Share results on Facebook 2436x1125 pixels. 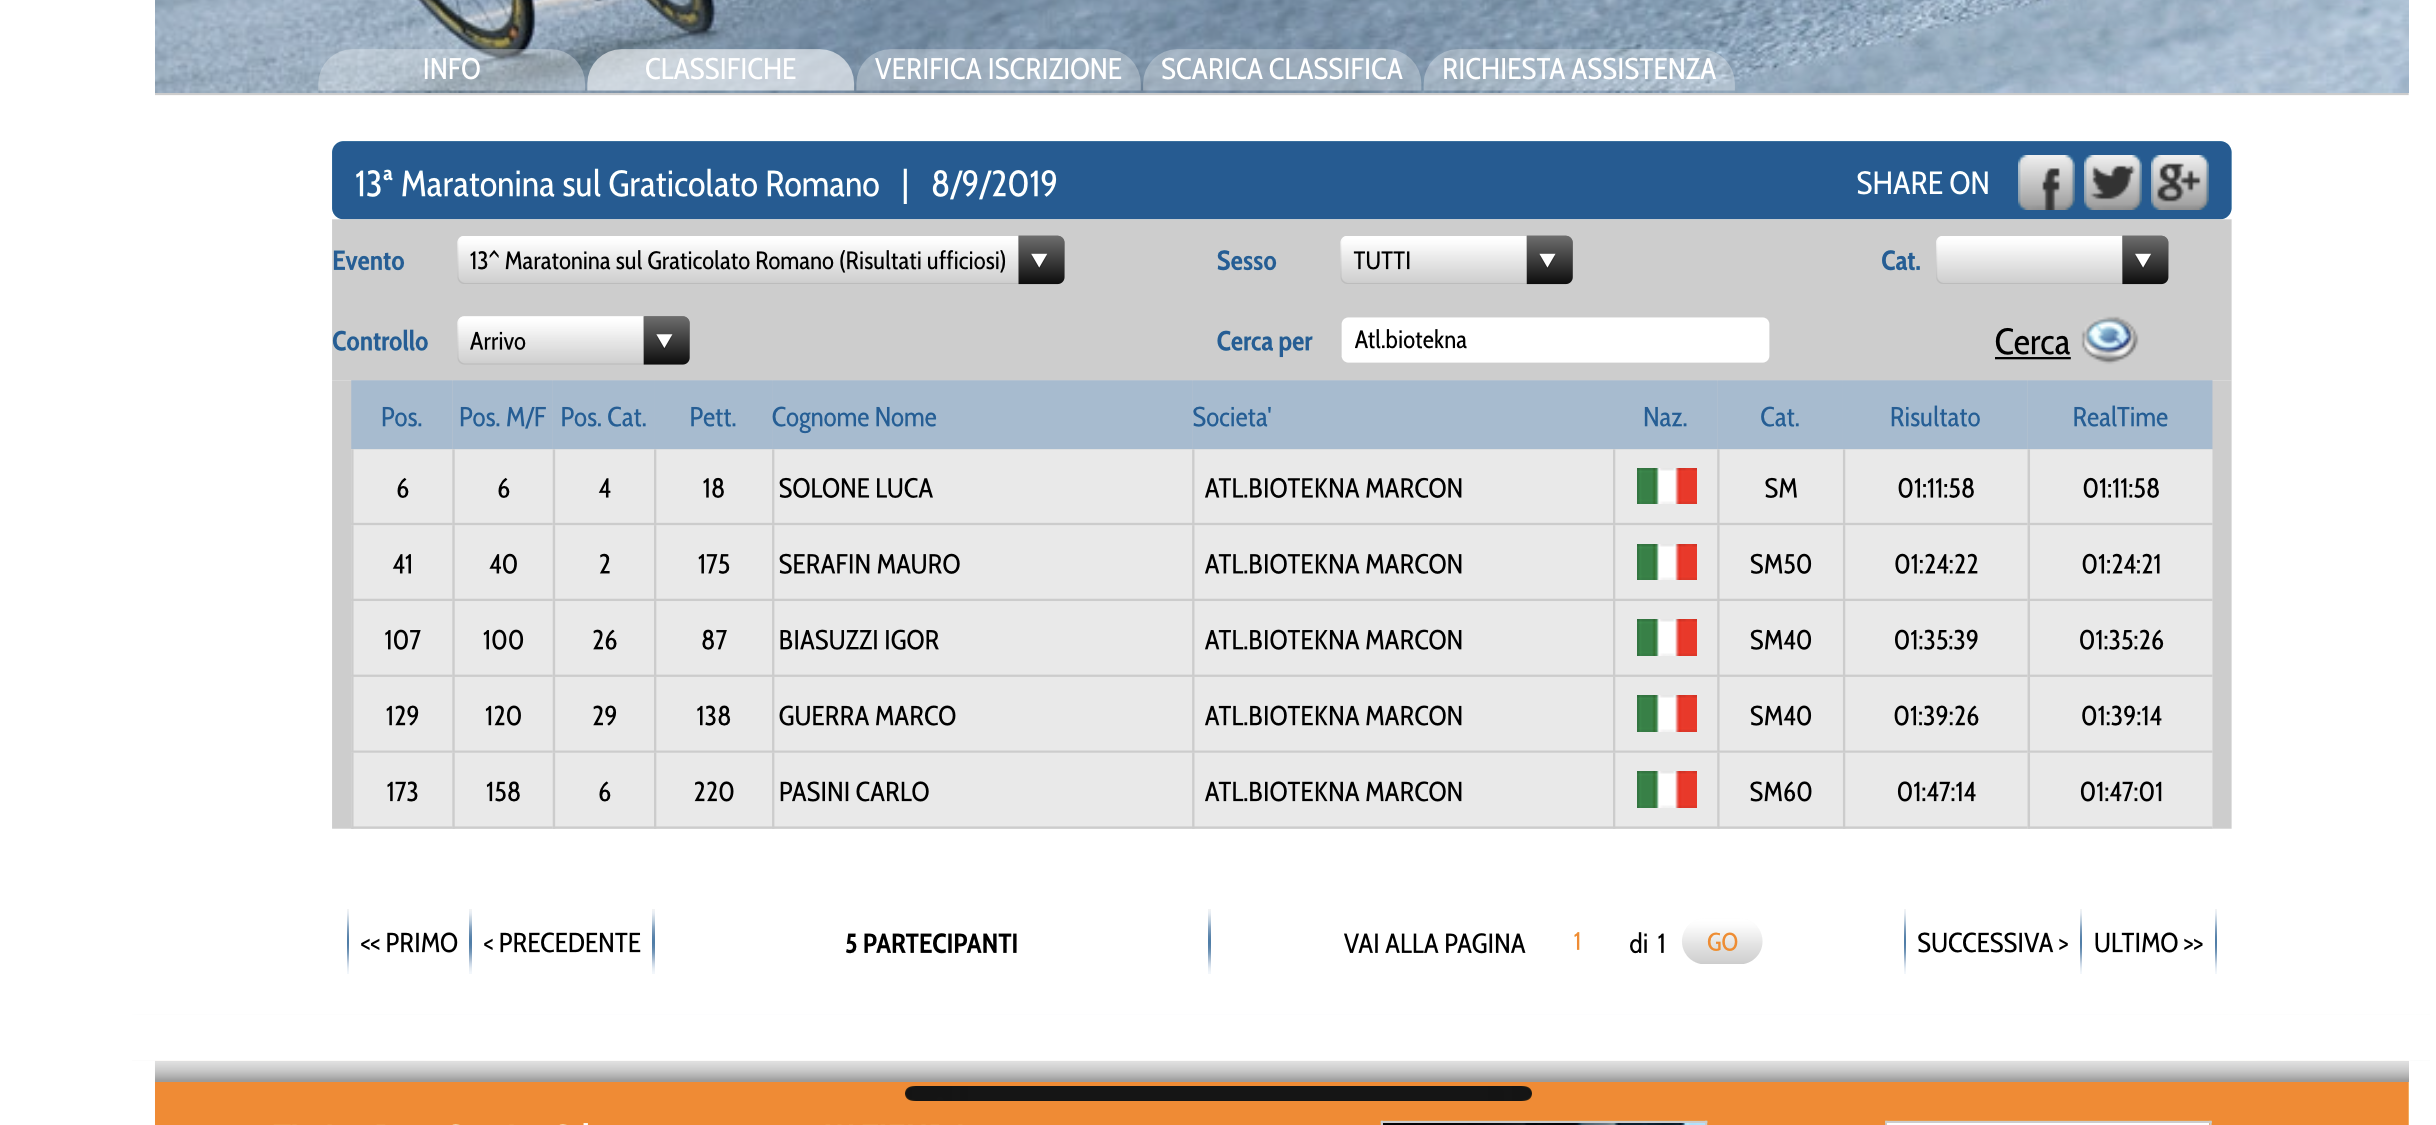point(2045,183)
